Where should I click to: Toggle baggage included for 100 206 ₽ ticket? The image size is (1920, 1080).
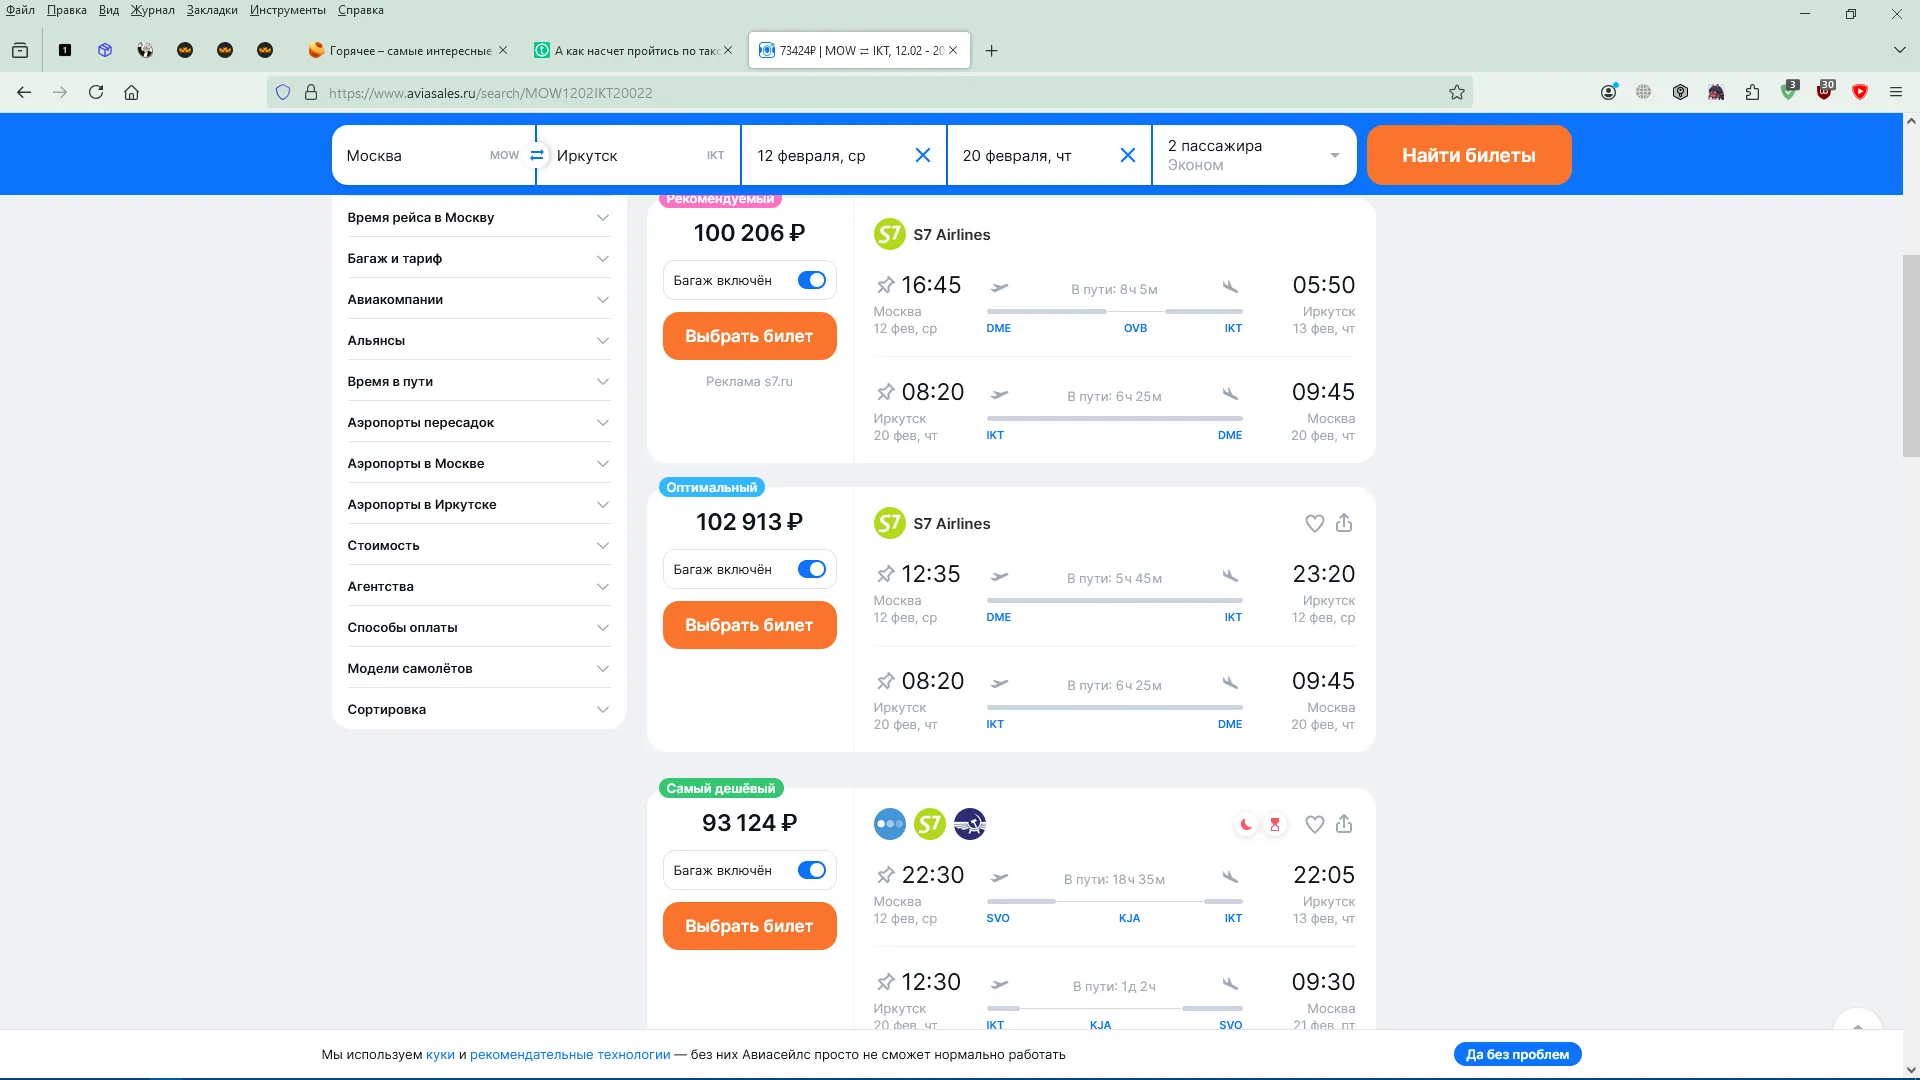[812, 280]
